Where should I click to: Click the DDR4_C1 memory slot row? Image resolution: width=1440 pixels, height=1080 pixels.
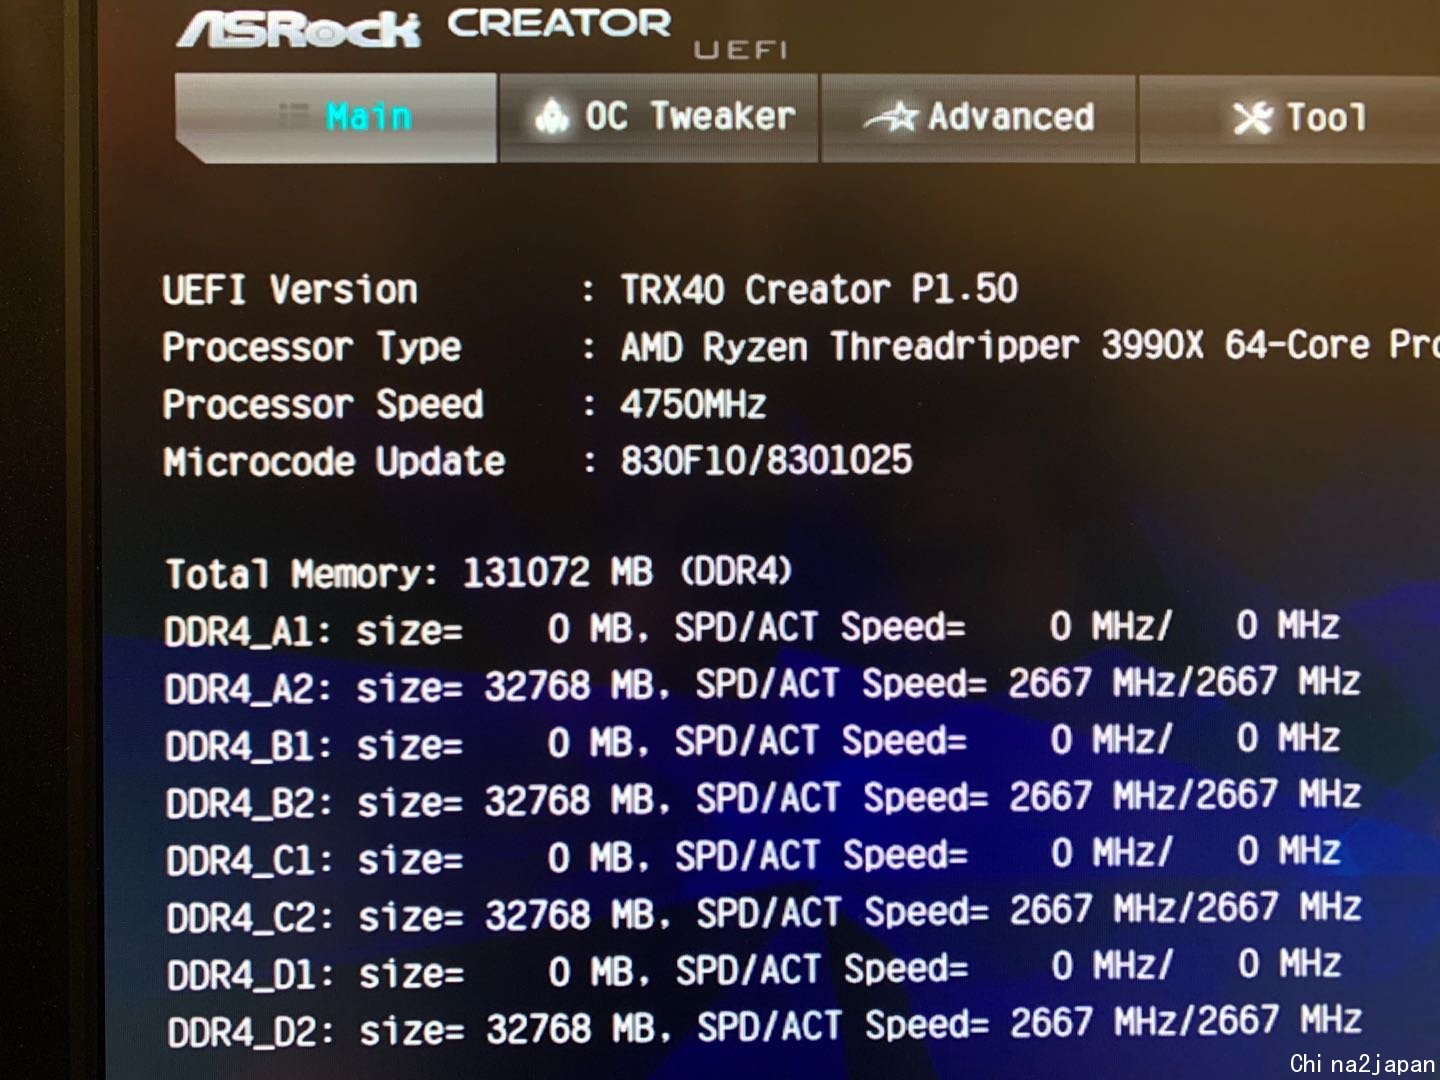pyautogui.click(x=753, y=856)
